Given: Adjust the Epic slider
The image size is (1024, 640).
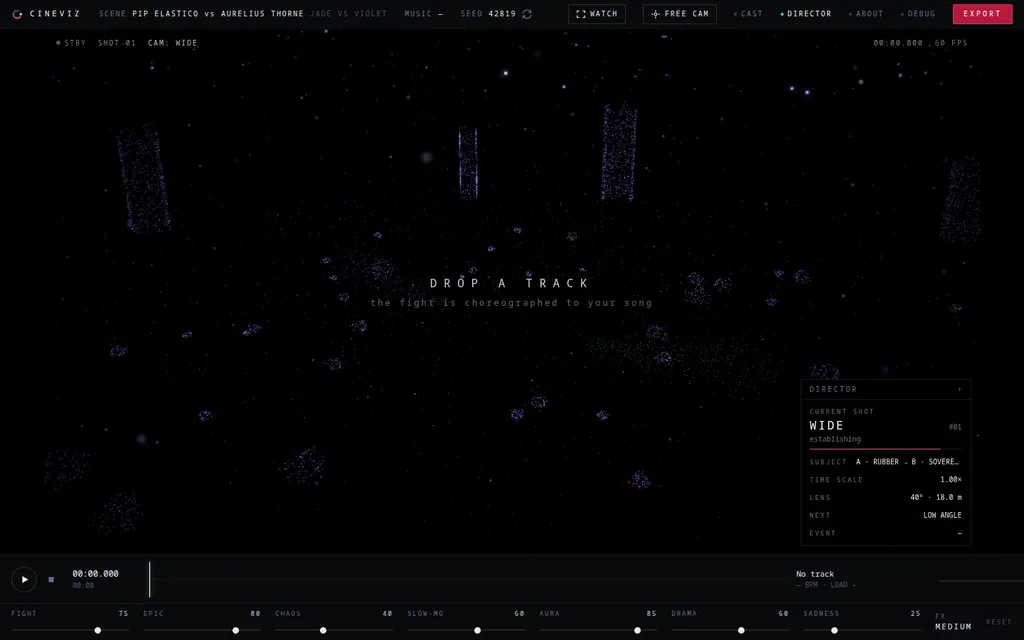Looking at the screenshot, I should 202,630.
